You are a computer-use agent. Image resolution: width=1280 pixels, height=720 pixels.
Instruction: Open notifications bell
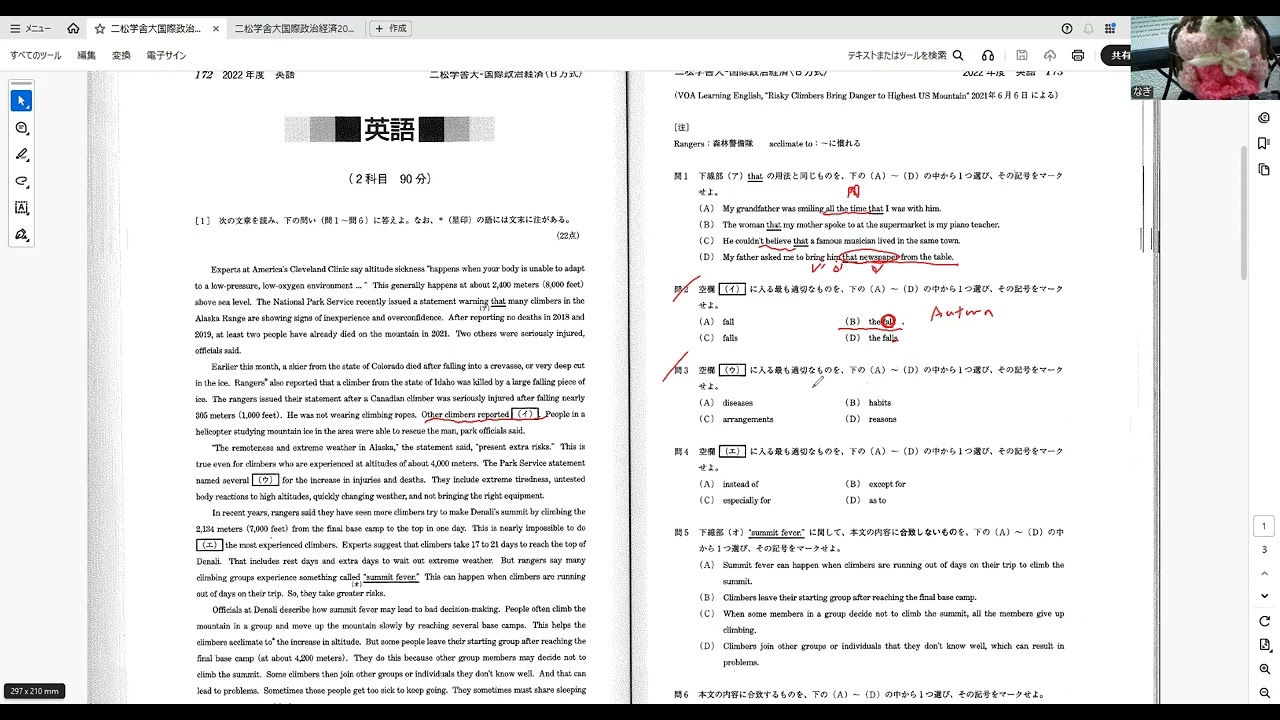(x=1089, y=29)
